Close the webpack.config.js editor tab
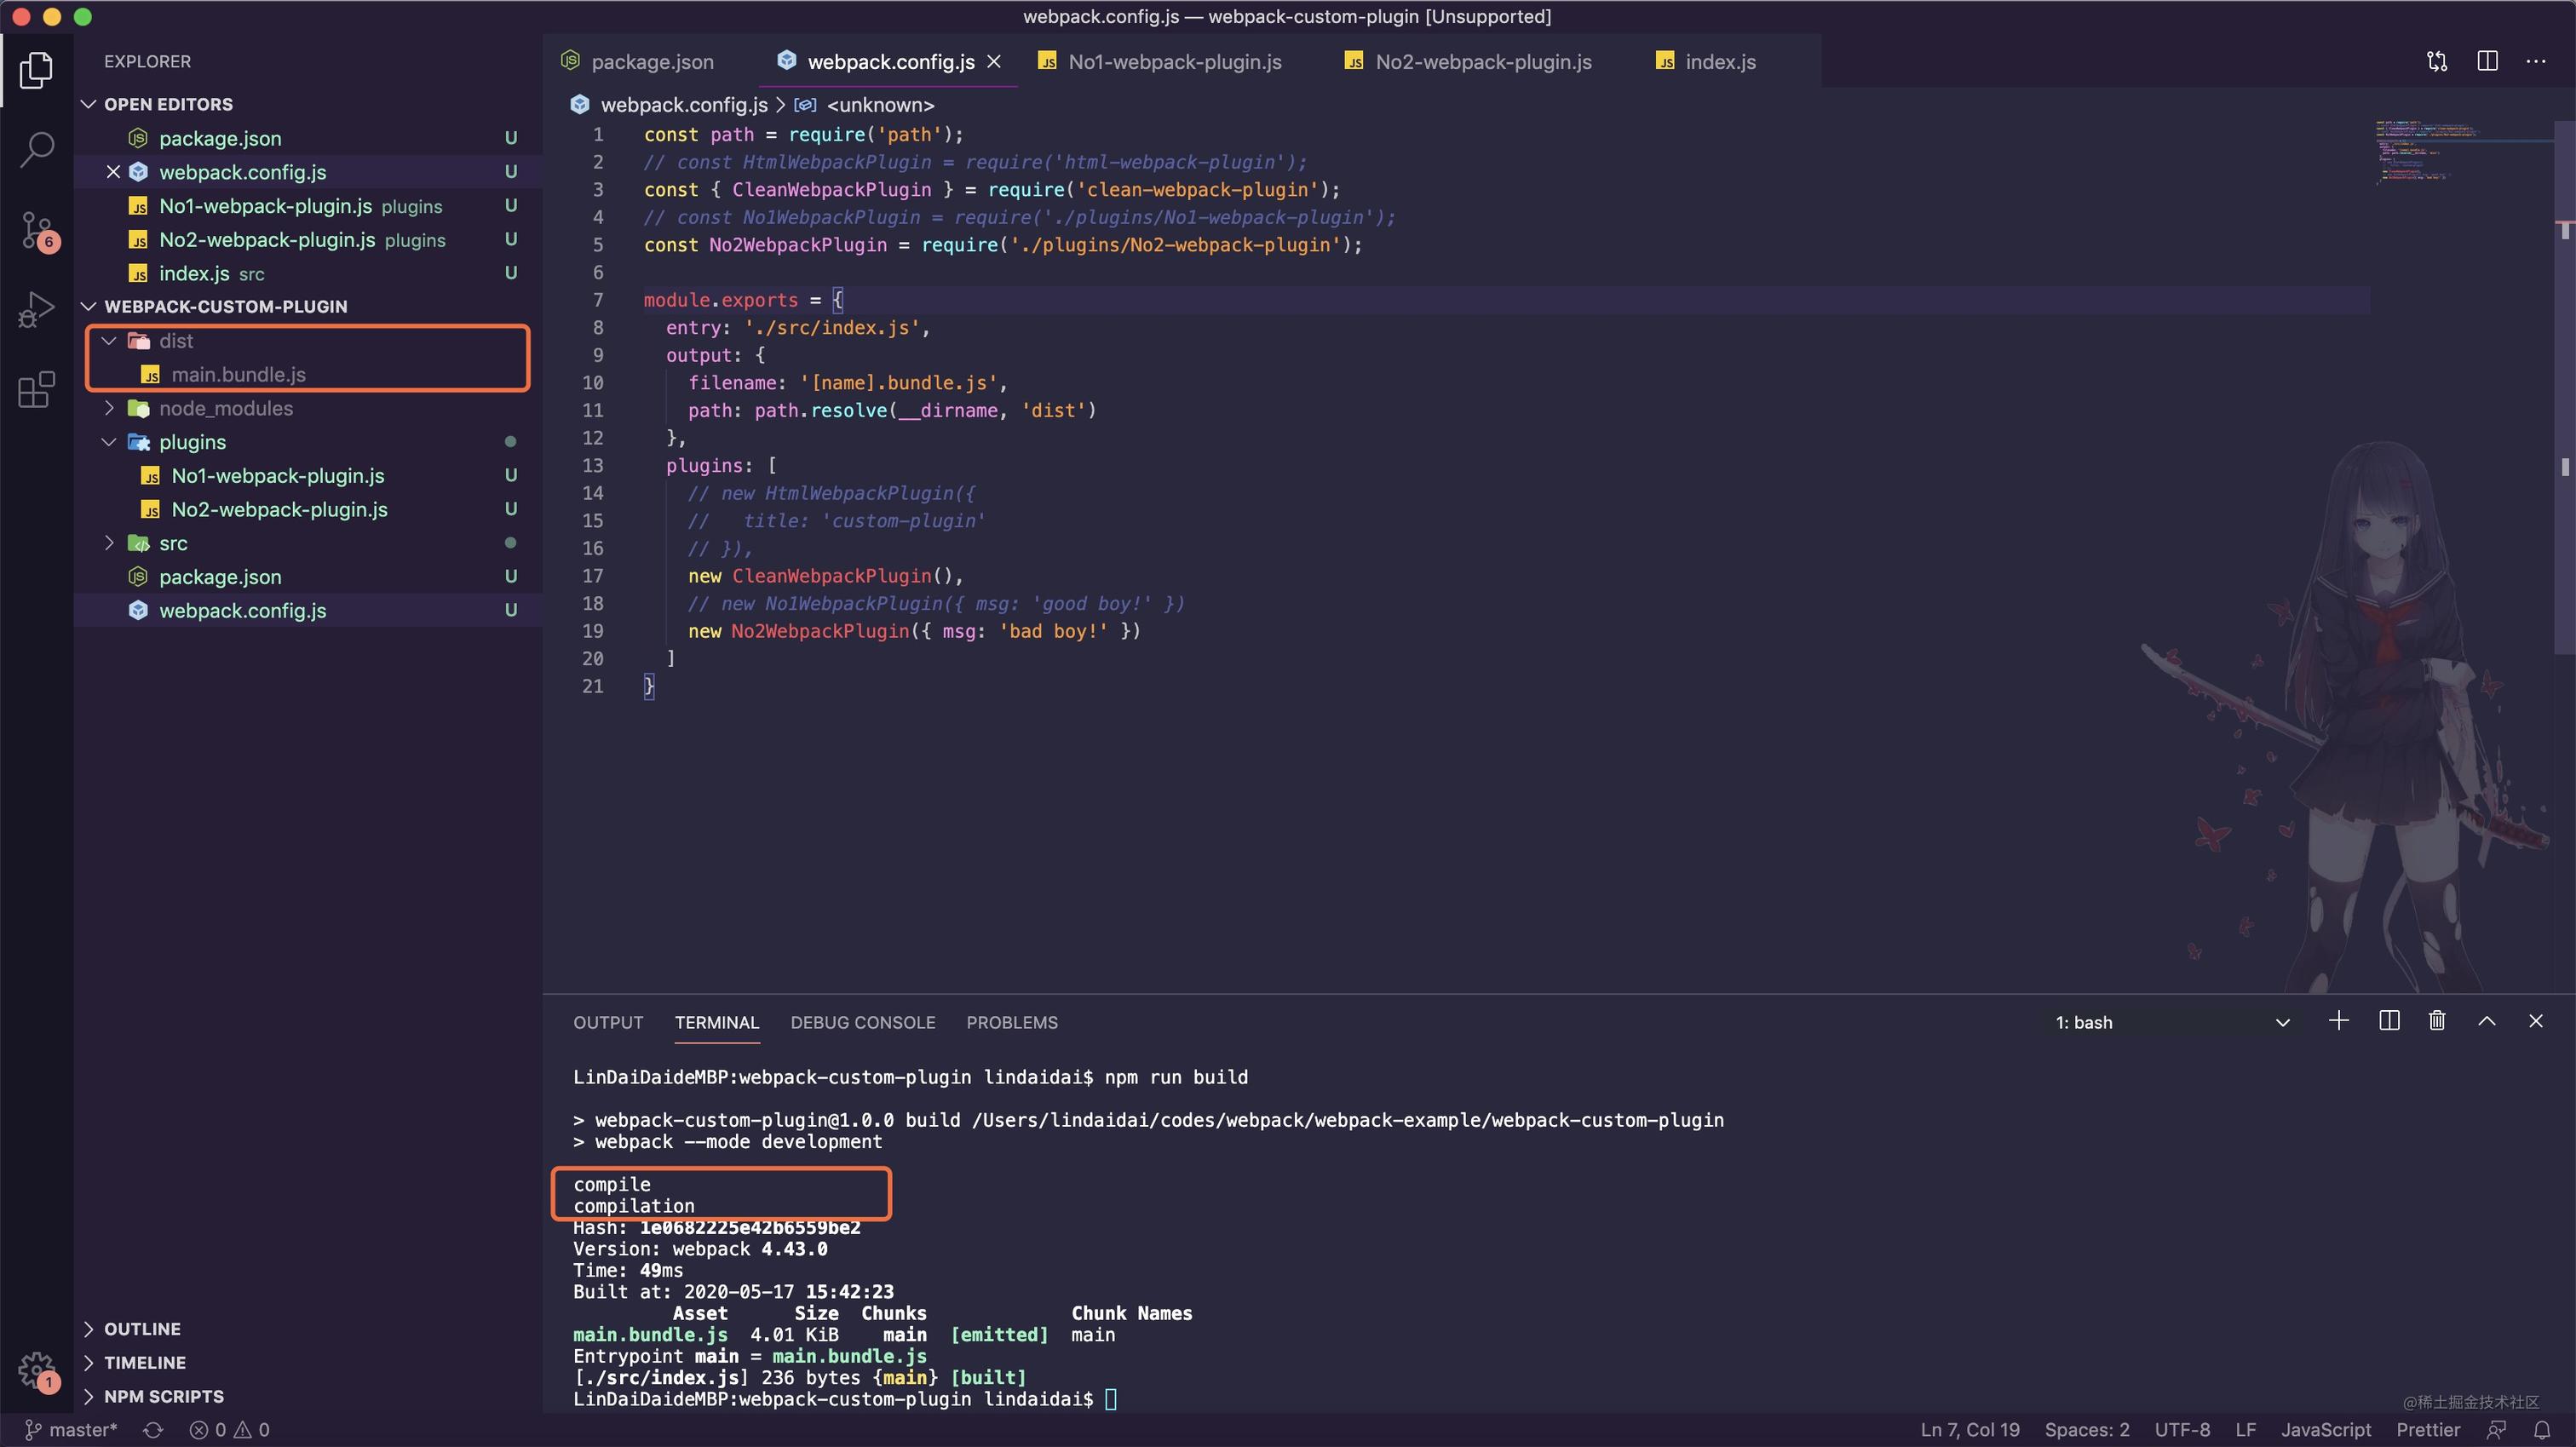 994,62
